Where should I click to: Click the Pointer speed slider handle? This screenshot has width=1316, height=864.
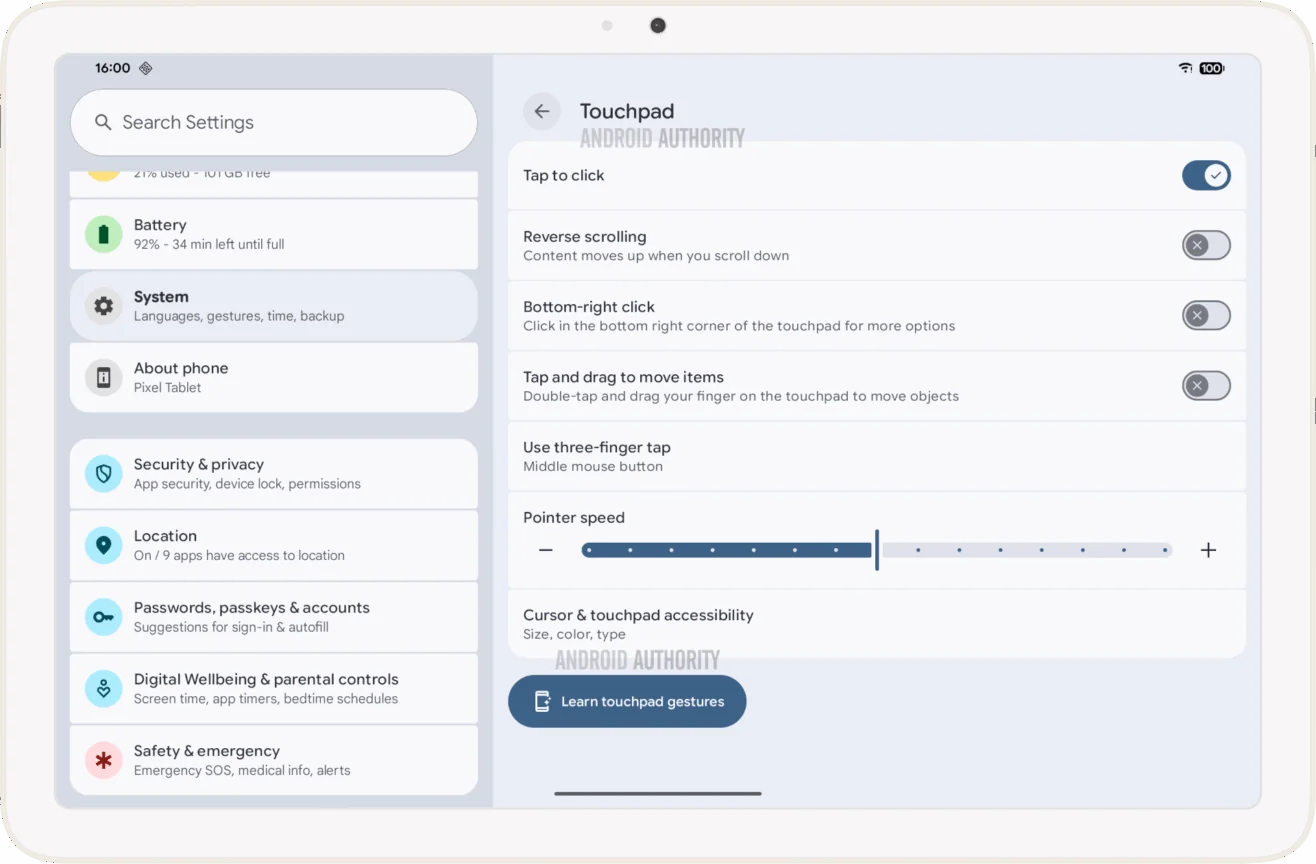[x=877, y=550]
